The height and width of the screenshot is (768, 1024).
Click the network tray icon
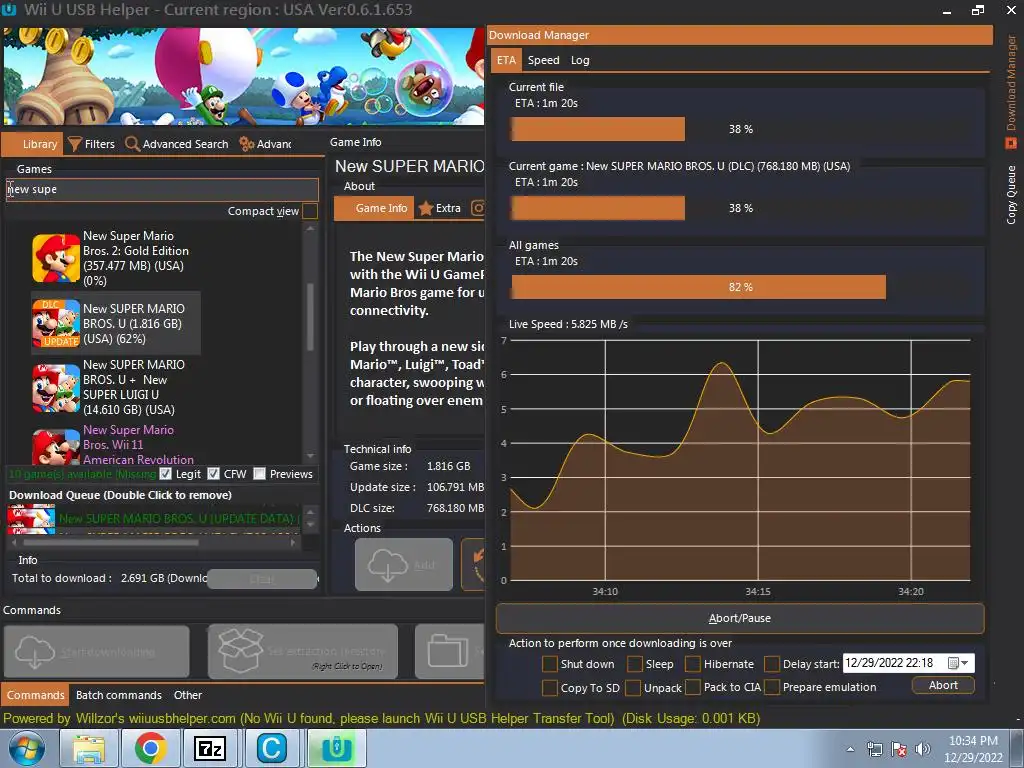tap(874, 749)
